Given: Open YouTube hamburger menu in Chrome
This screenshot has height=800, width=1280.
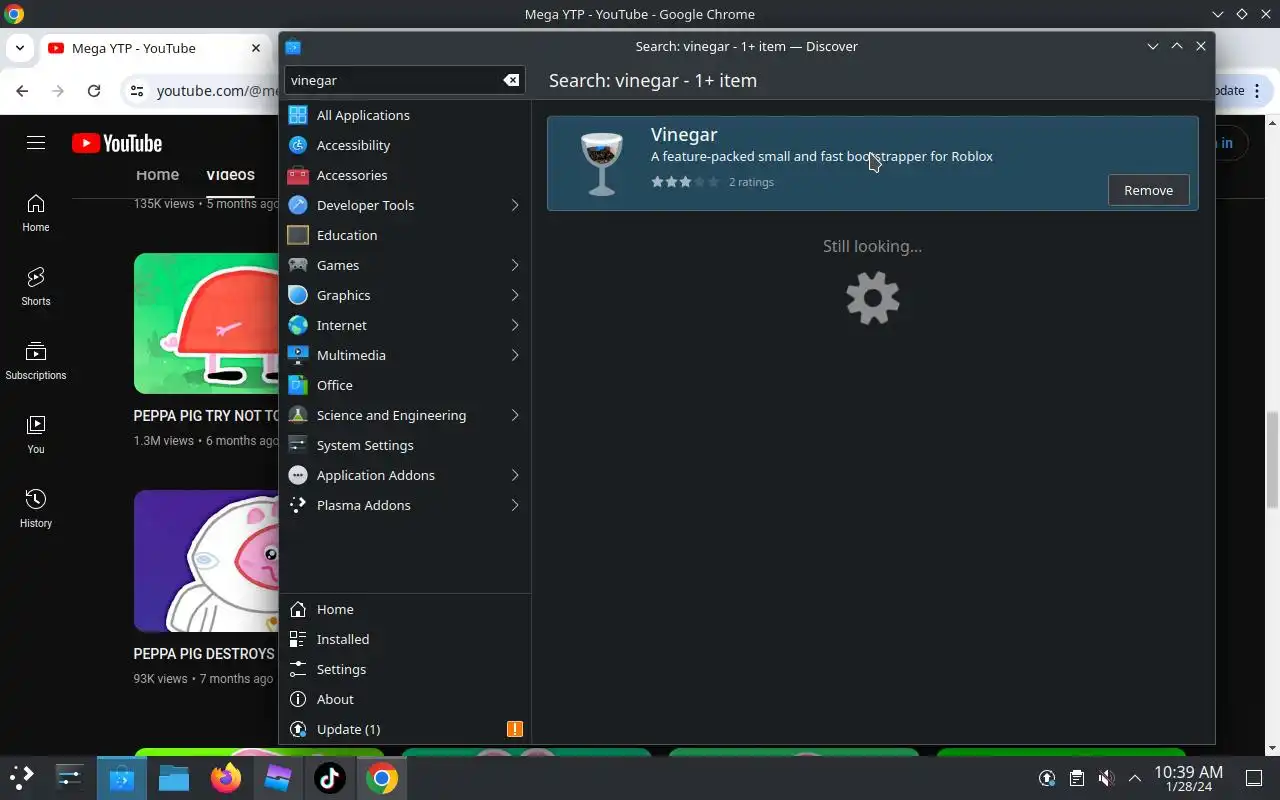Looking at the screenshot, I should [36, 143].
